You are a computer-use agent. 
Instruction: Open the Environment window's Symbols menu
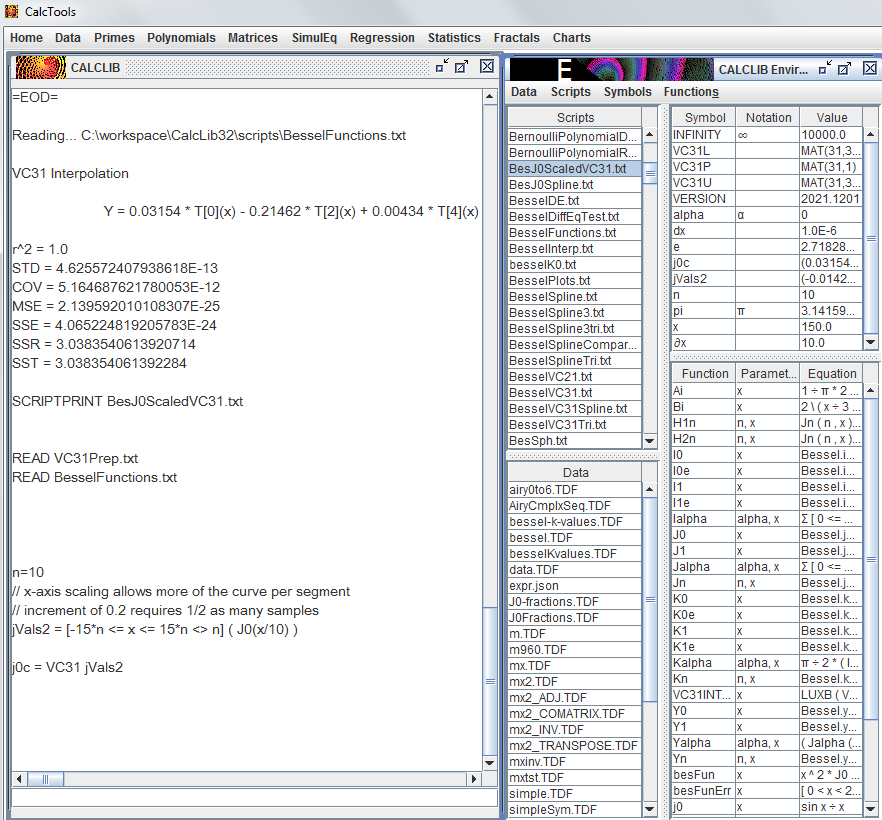tap(627, 92)
